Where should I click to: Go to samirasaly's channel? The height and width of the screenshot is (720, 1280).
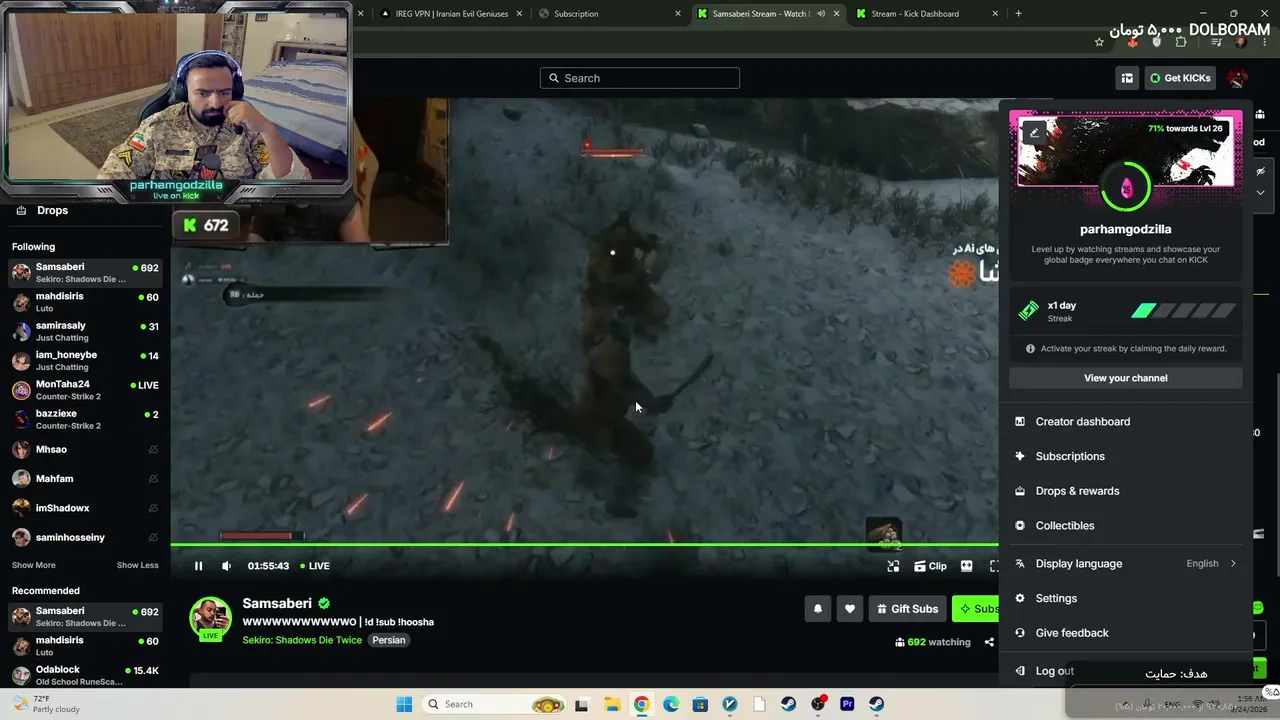click(x=85, y=331)
